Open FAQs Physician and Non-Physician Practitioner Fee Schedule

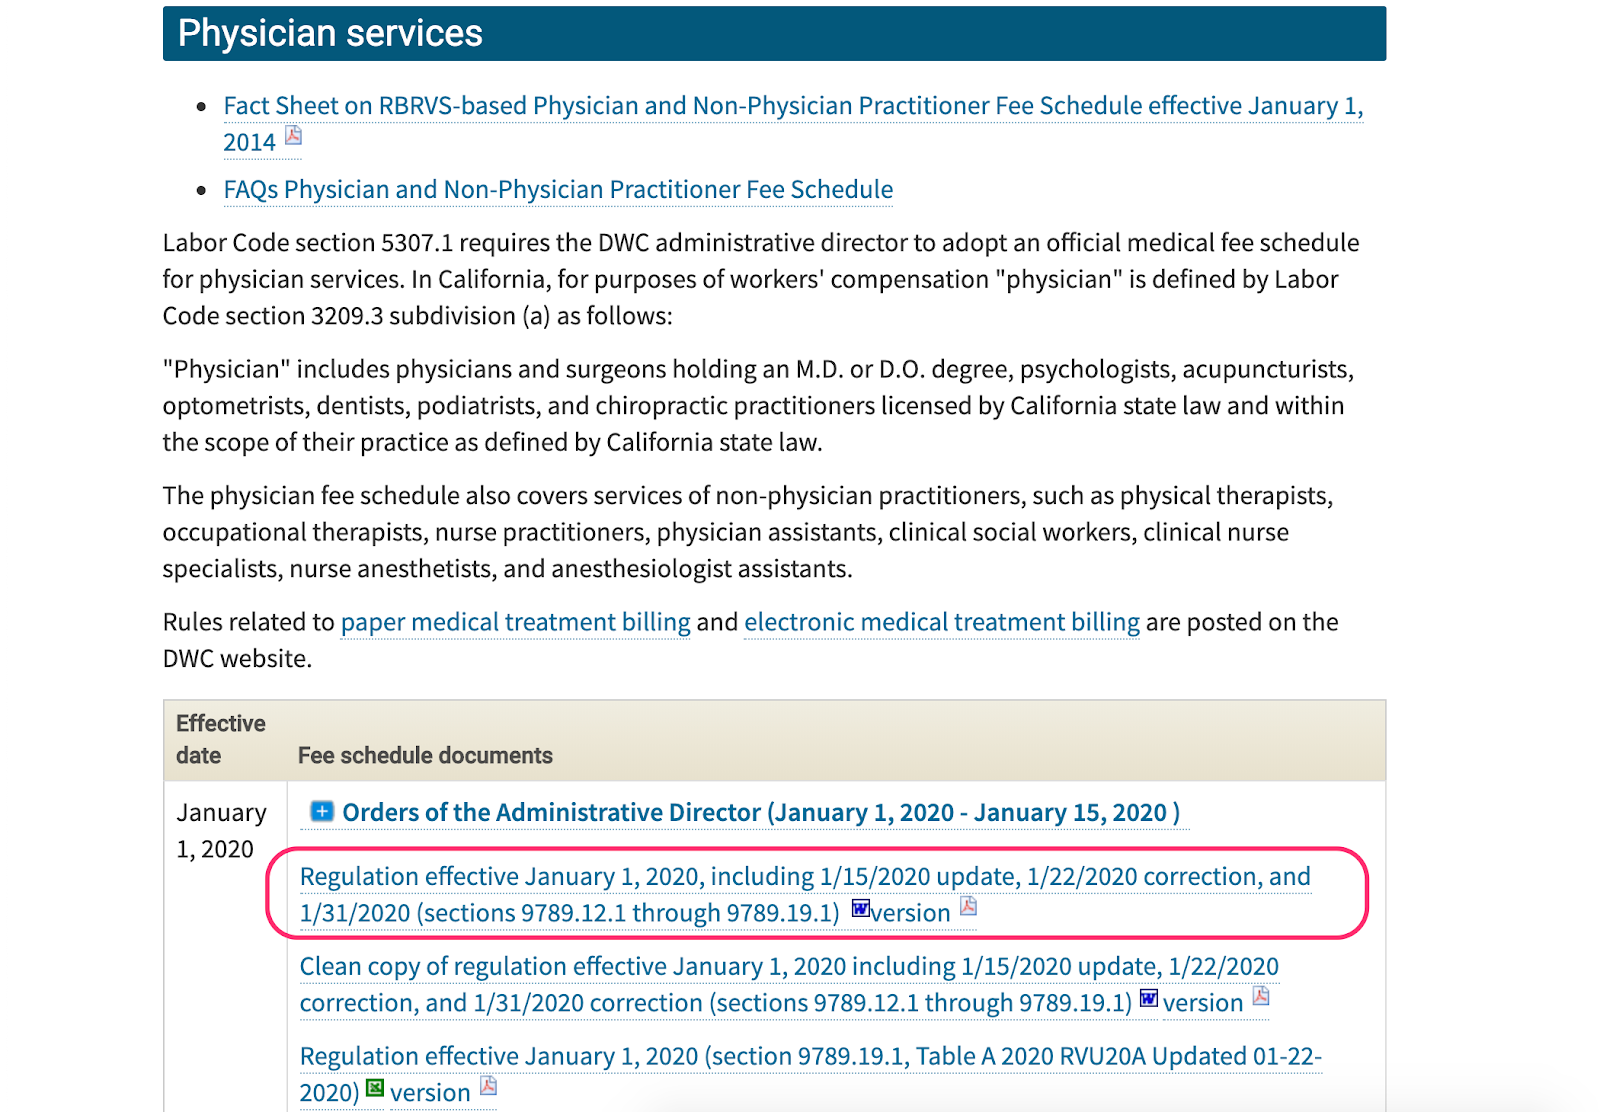pyautogui.click(x=558, y=189)
